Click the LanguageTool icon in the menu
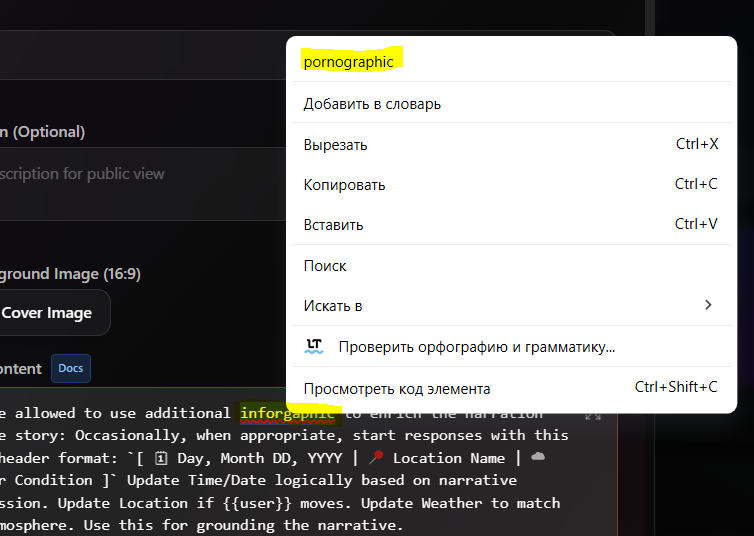 (314, 347)
